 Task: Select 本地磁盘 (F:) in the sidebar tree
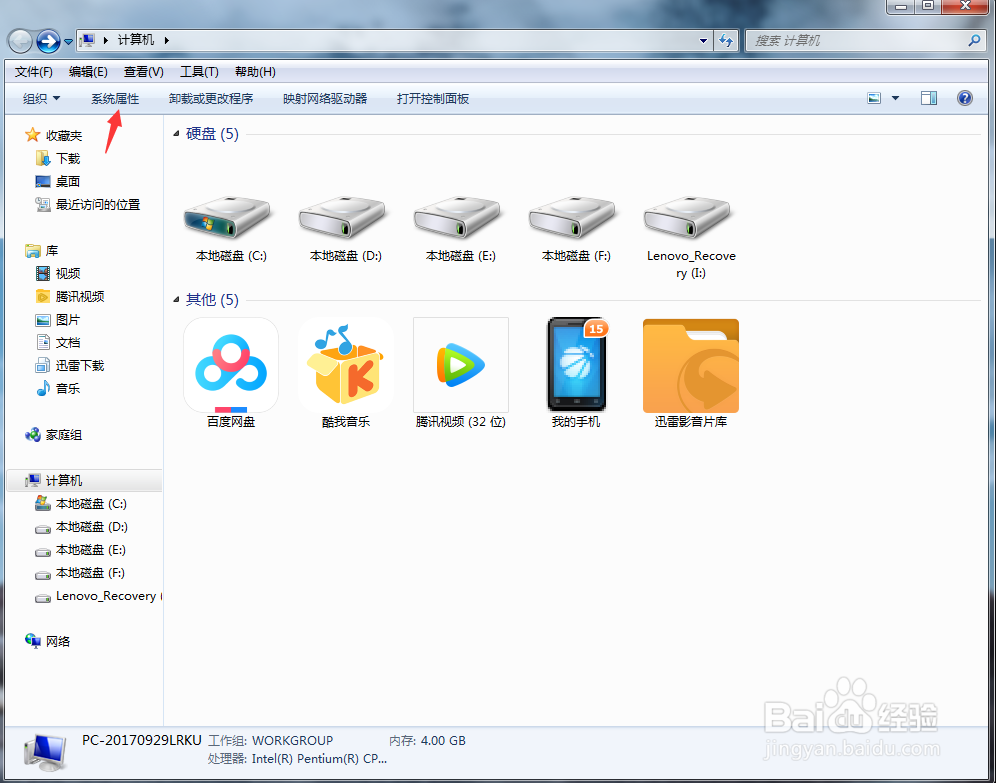click(90, 573)
